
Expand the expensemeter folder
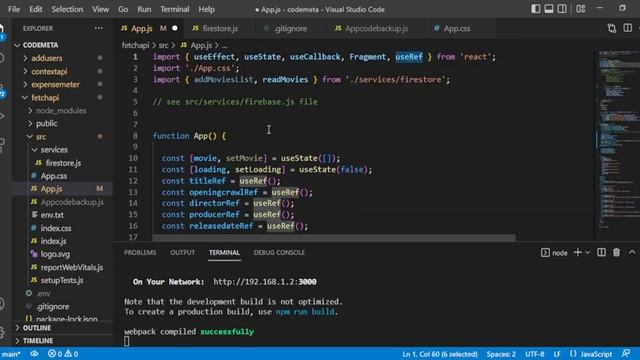pyautogui.click(x=56, y=84)
